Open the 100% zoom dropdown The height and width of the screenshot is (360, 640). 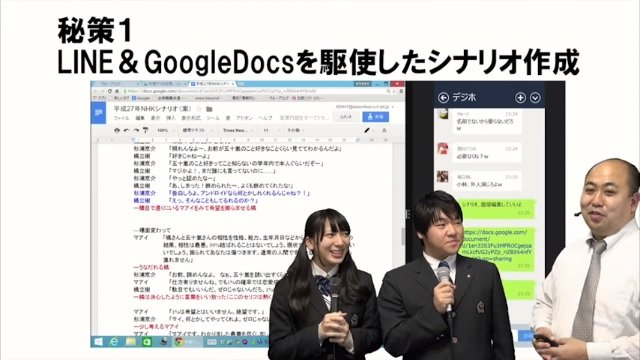tap(164, 130)
